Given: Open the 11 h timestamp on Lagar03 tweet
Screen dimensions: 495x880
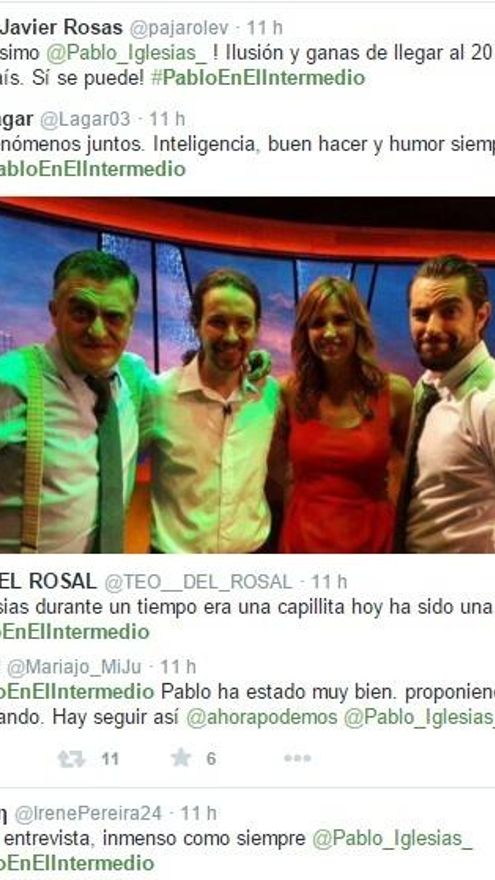Looking at the screenshot, I should tap(167, 119).
